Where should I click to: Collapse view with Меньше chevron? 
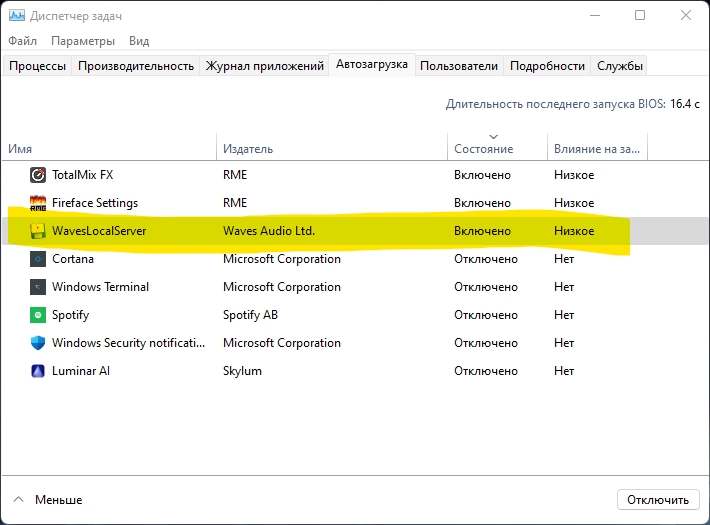tap(19, 500)
